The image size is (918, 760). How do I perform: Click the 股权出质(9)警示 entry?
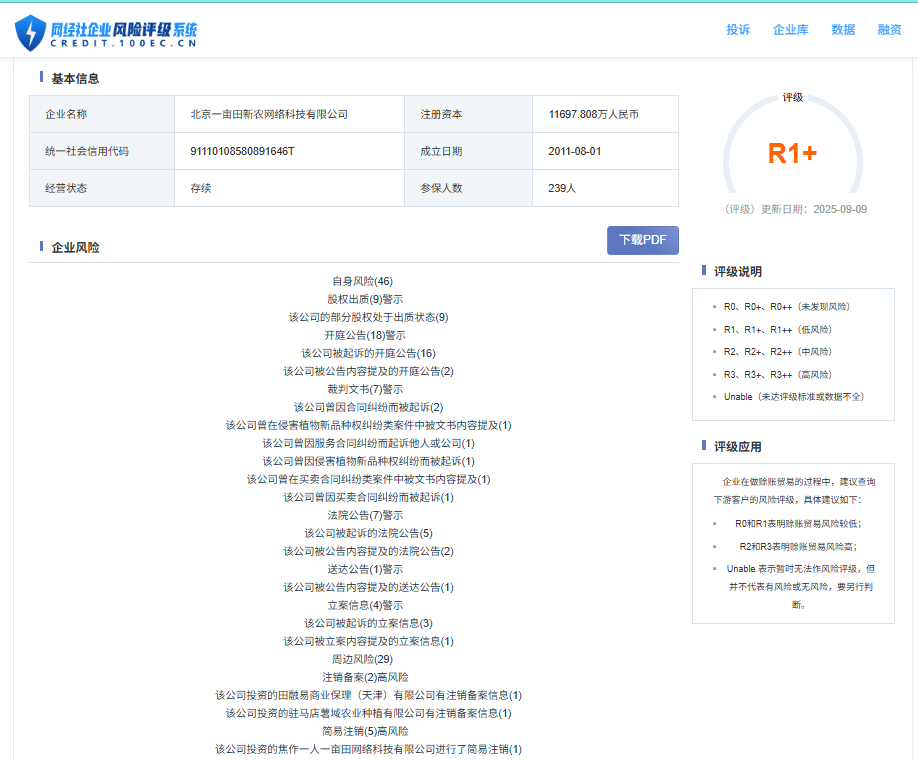click(x=365, y=299)
